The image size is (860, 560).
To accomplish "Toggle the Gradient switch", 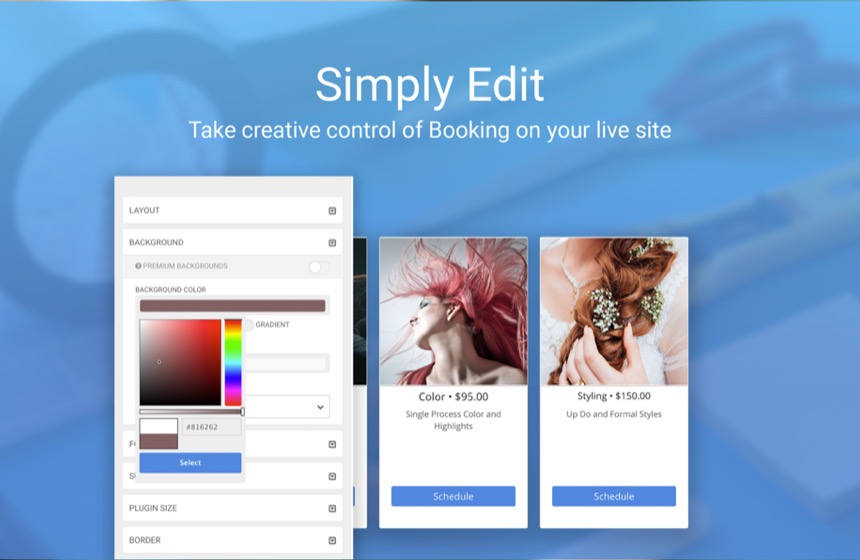I will [248, 325].
